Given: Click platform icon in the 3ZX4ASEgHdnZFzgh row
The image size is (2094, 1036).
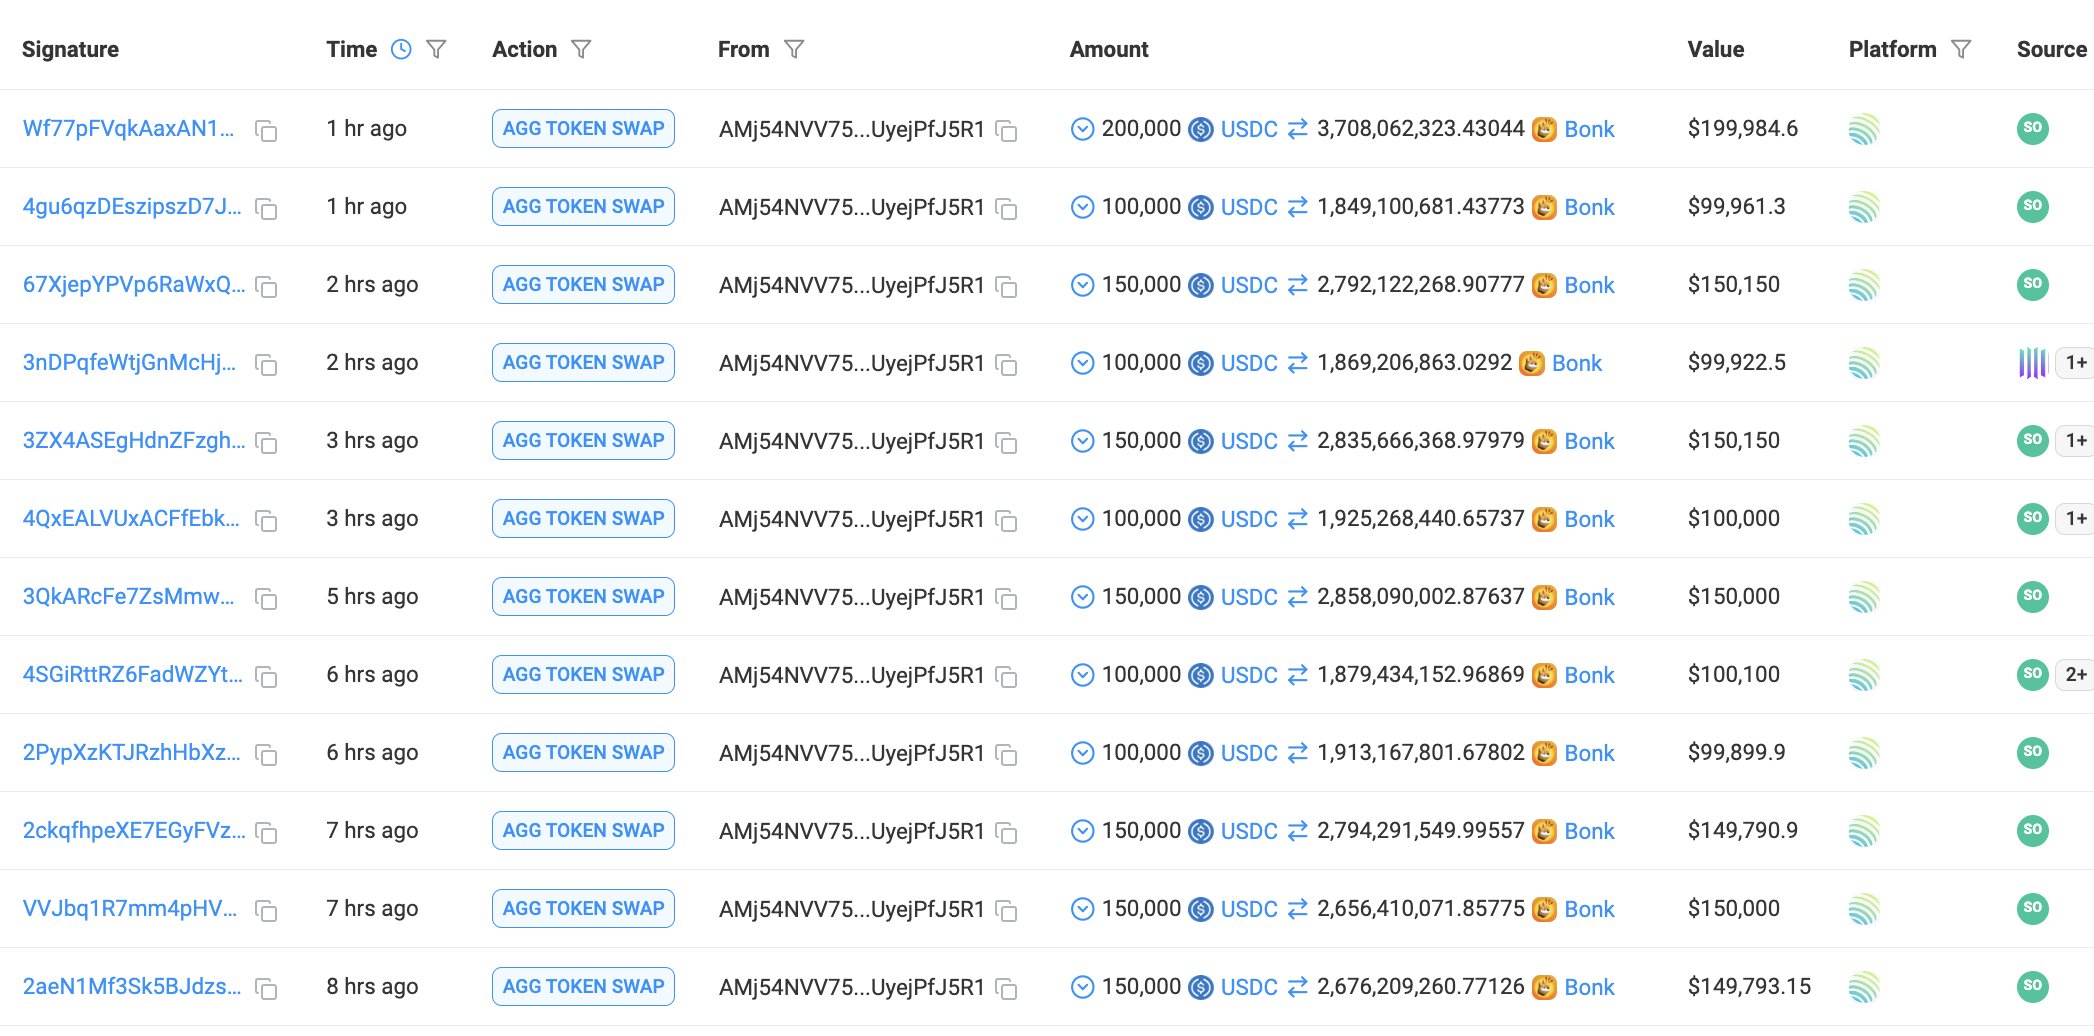Looking at the screenshot, I should click(1864, 441).
